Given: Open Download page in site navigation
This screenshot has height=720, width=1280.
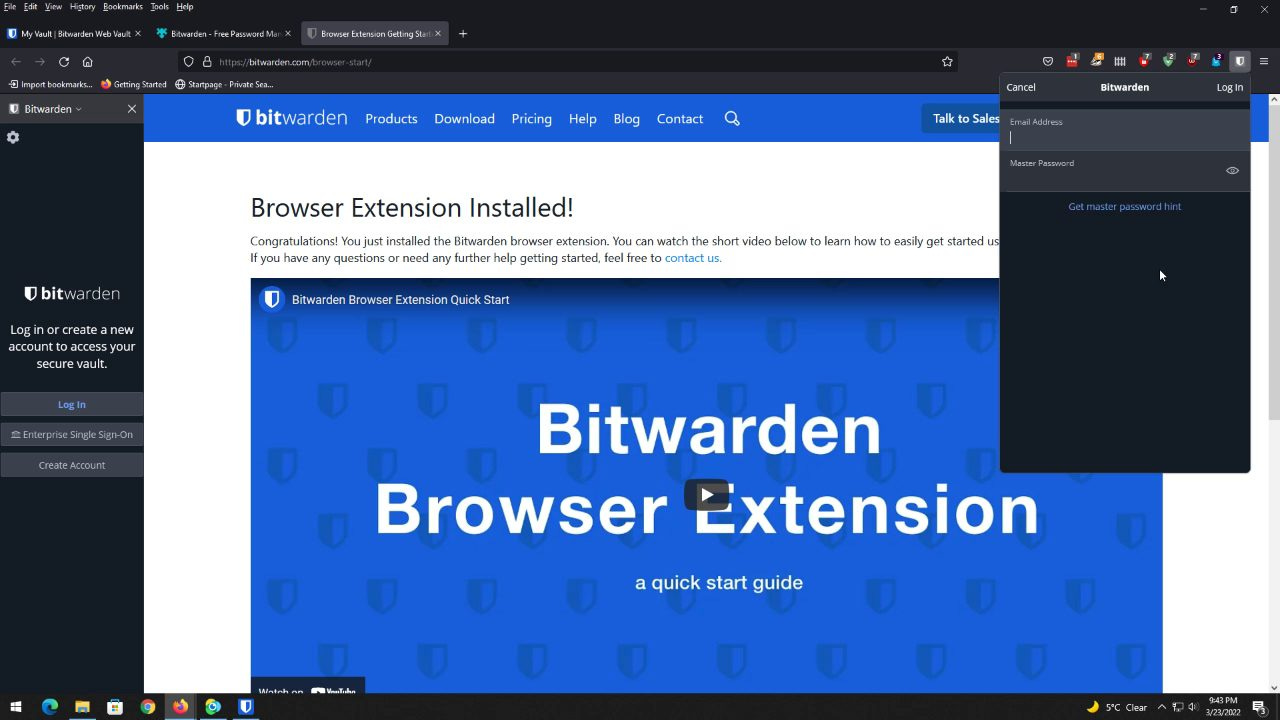Looking at the screenshot, I should pyautogui.click(x=464, y=118).
